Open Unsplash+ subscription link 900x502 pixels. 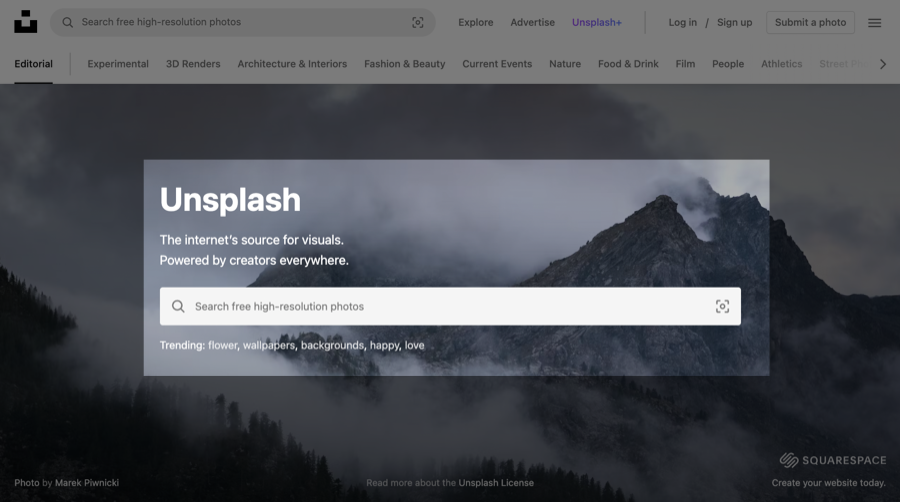(596, 22)
